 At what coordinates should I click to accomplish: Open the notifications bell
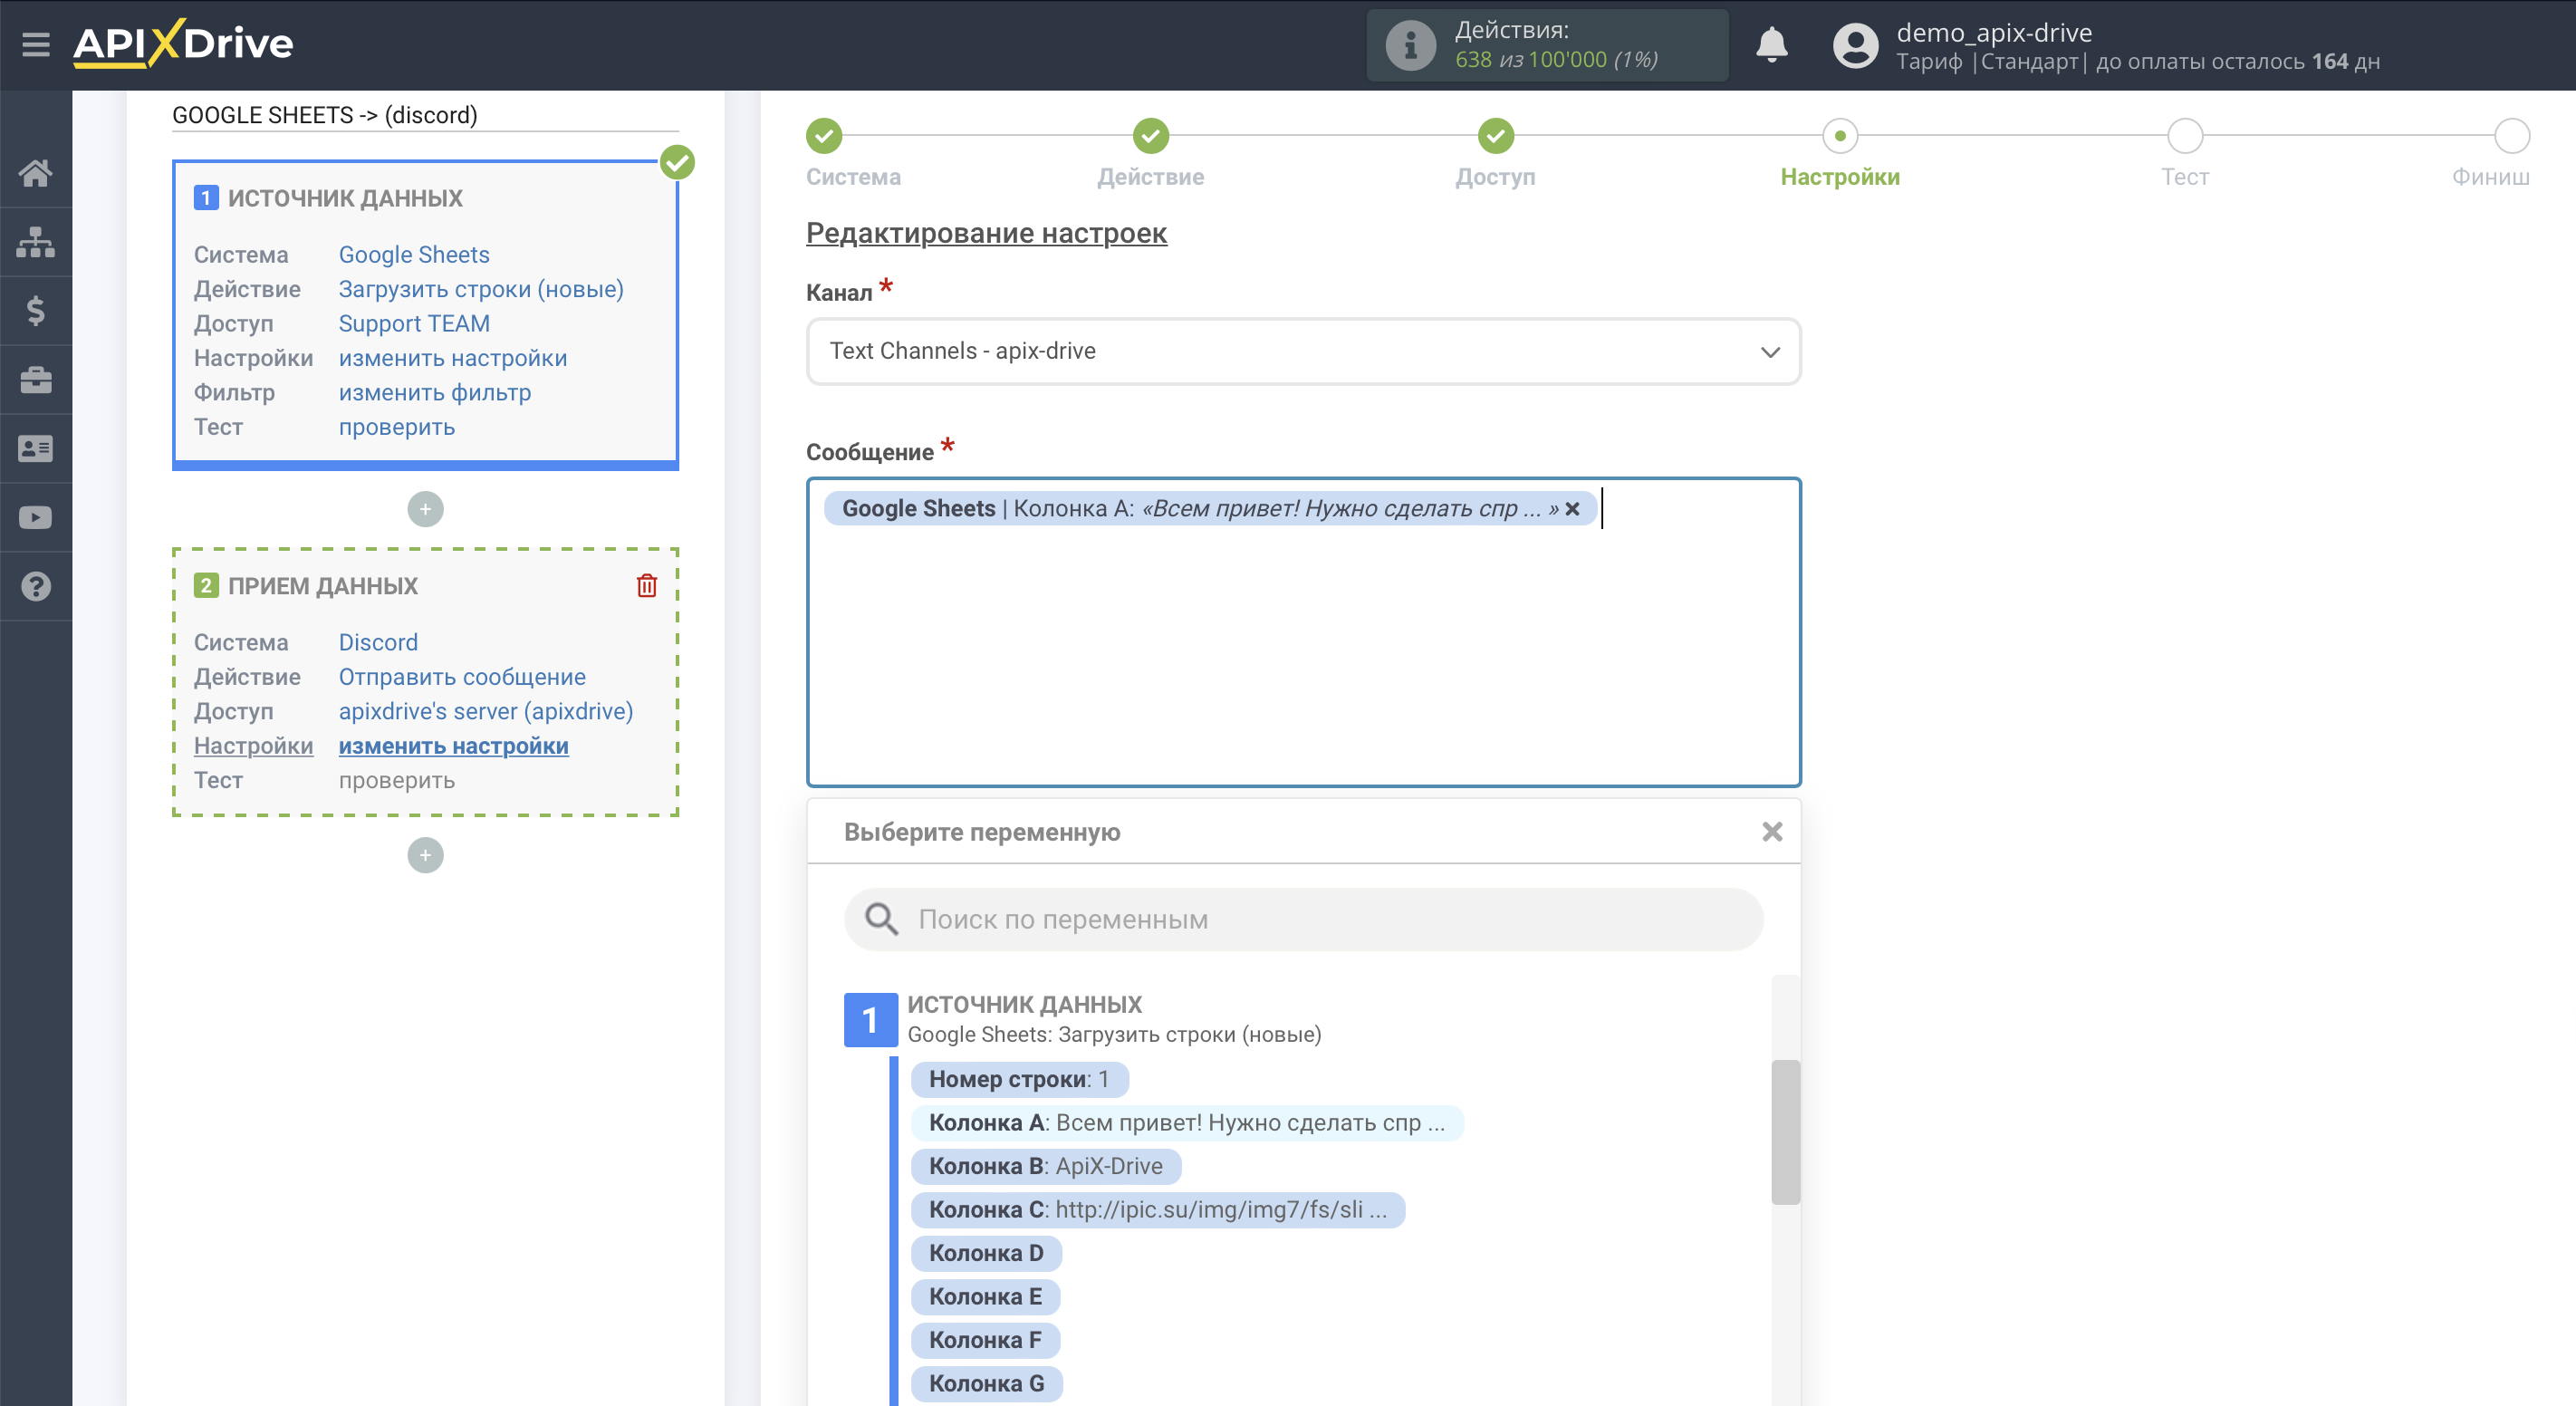pyautogui.click(x=1772, y=45)
